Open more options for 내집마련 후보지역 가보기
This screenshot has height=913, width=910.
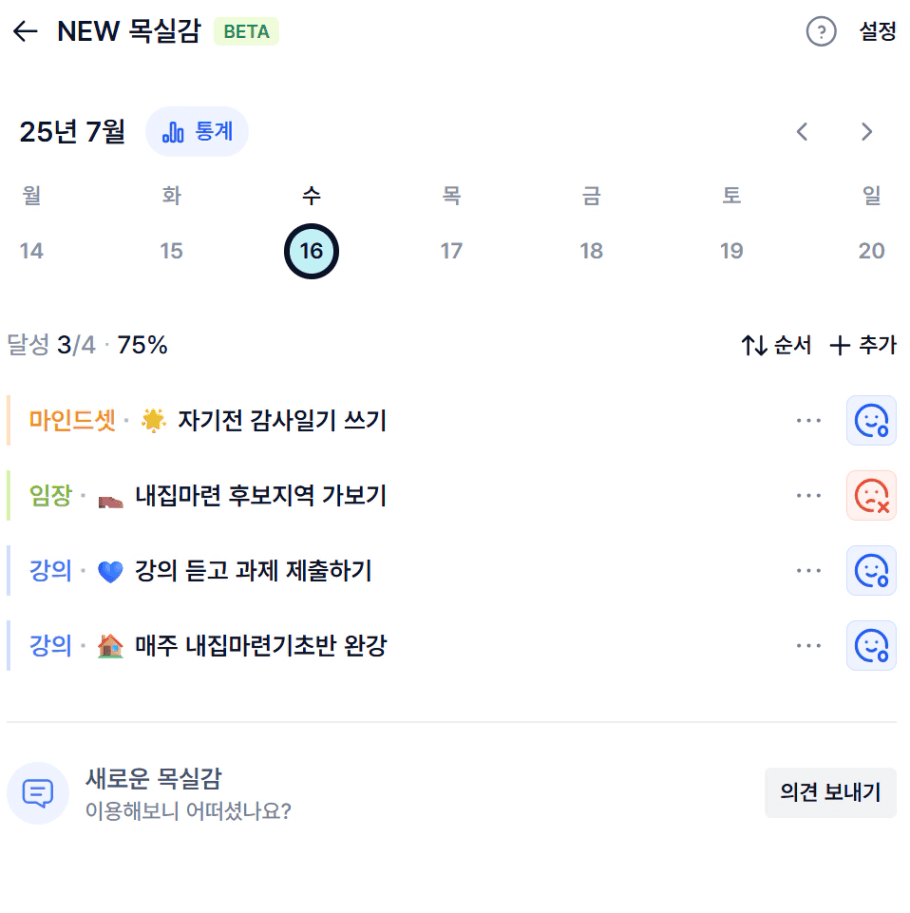[x=809, y=496]
